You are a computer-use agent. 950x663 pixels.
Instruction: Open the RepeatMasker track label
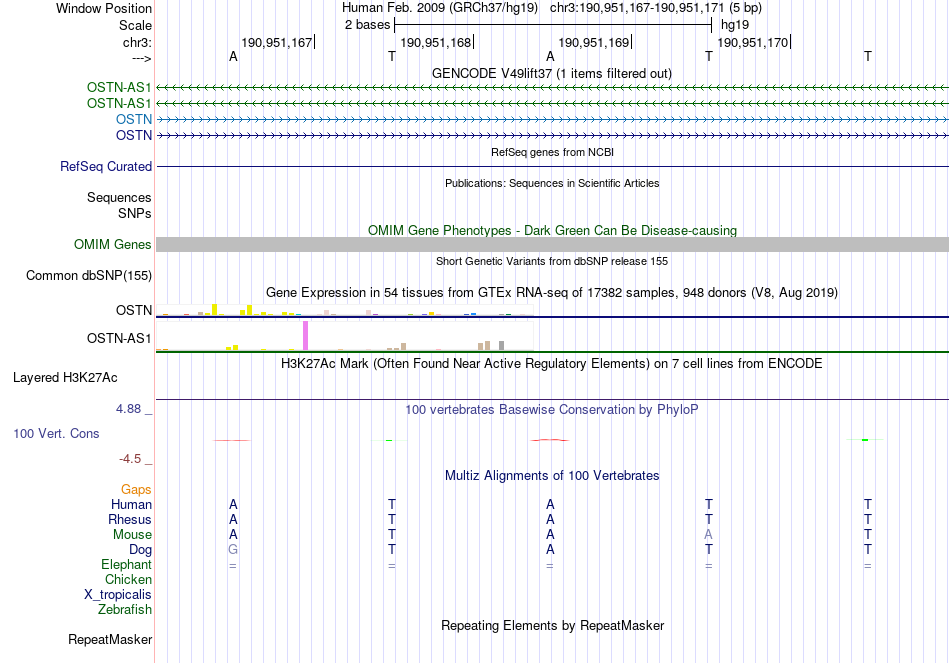(110, 639)
